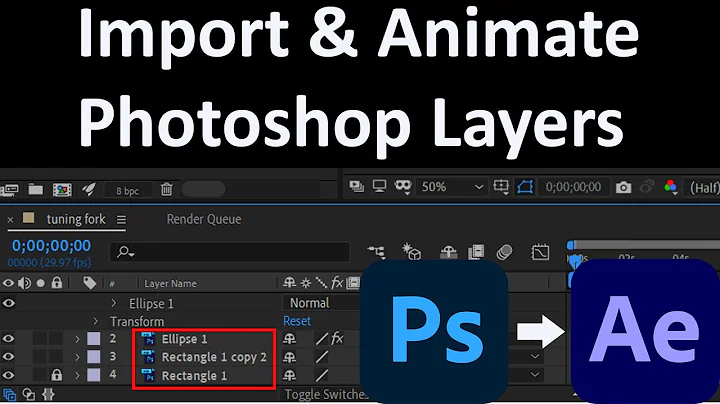Click label color swatch of layer 3
The image size is (720, 404).
[94, 357]
